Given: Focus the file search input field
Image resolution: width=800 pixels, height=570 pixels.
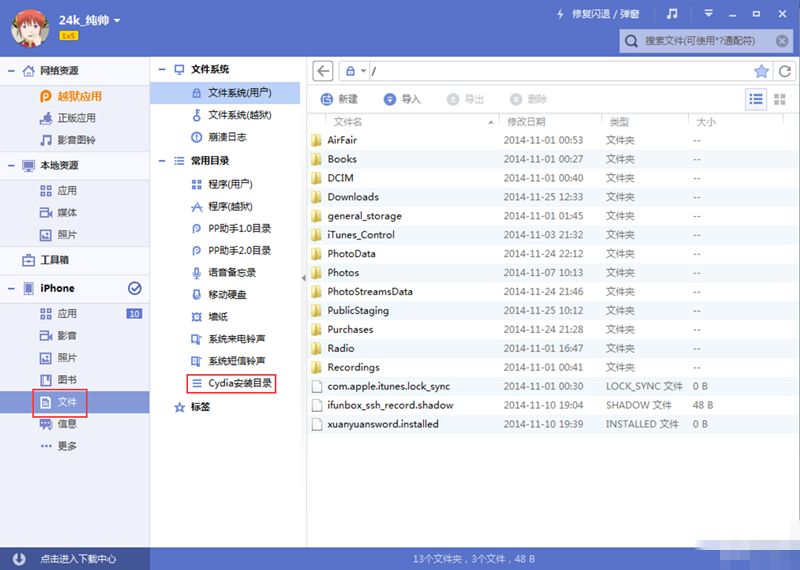Looking at the screenshot, I should pos(700,41).
